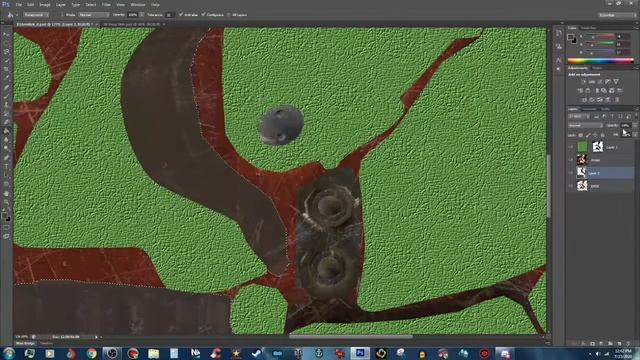The height and width of the screenshot is (360, 640).
Task: Add a Vibrance adjustment
Action: click(x=616, y=82)
